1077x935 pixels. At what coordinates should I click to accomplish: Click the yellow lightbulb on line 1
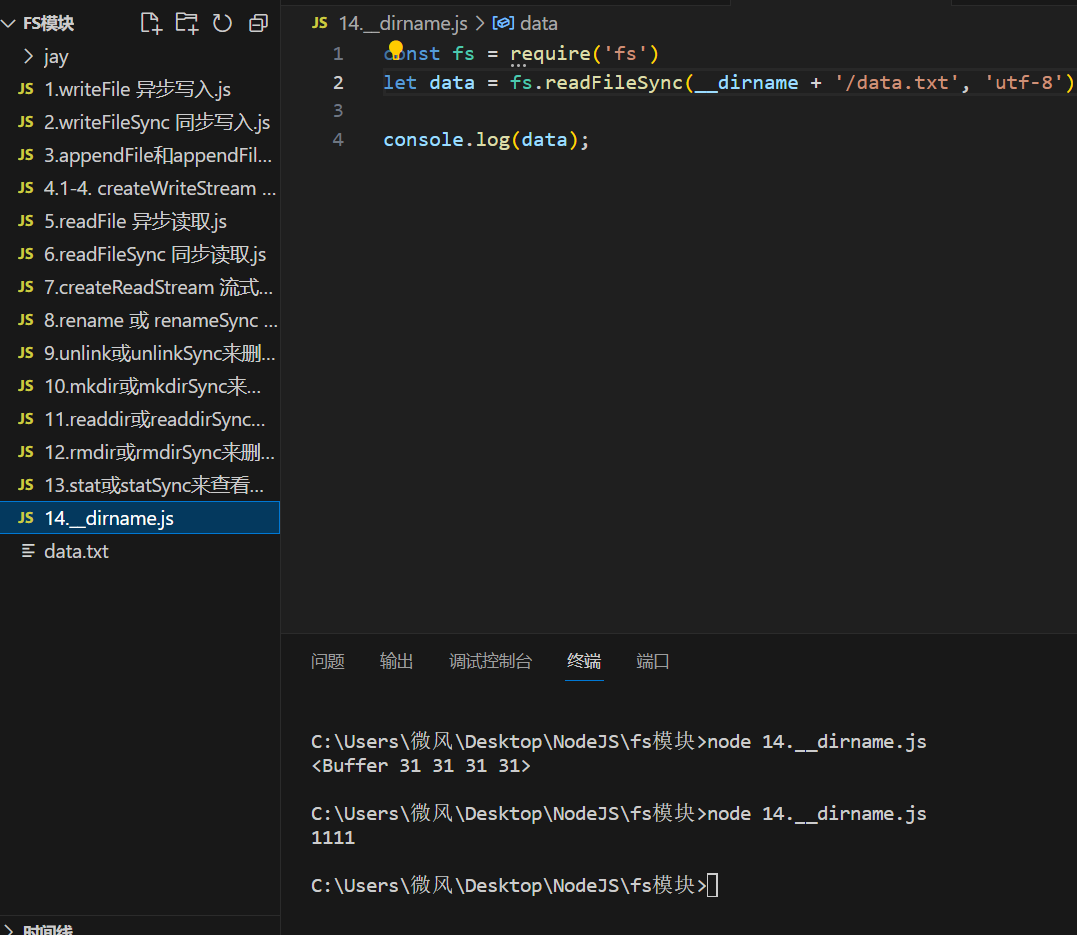395,49
